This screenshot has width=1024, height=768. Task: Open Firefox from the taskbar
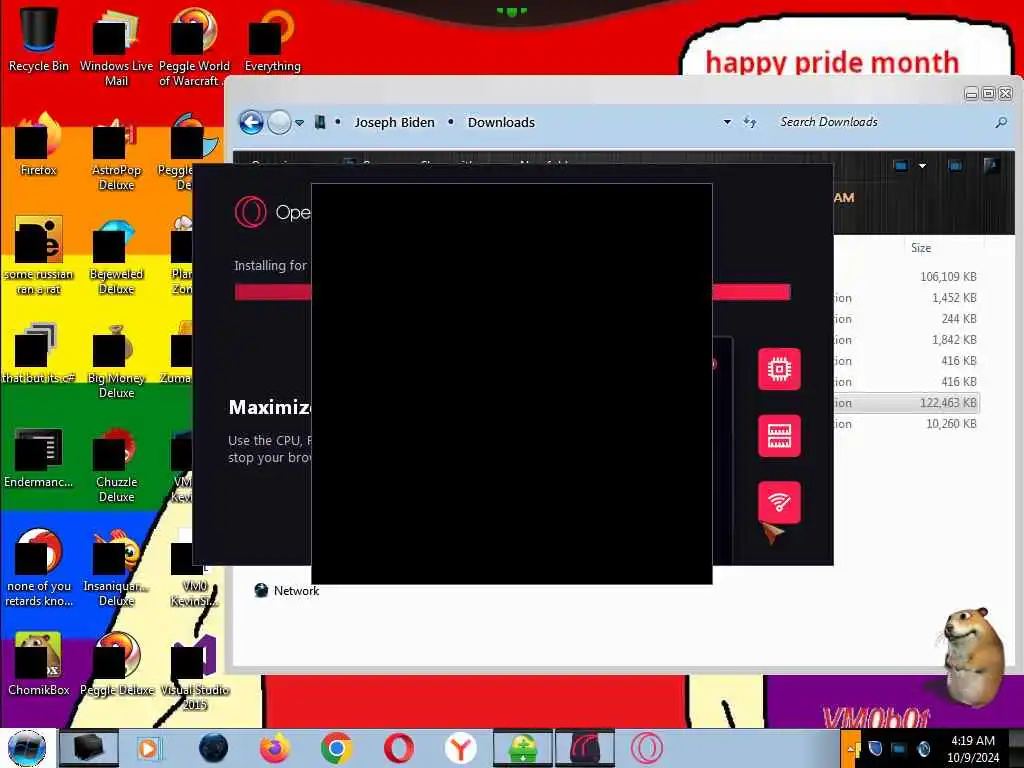tap(274, 748)
